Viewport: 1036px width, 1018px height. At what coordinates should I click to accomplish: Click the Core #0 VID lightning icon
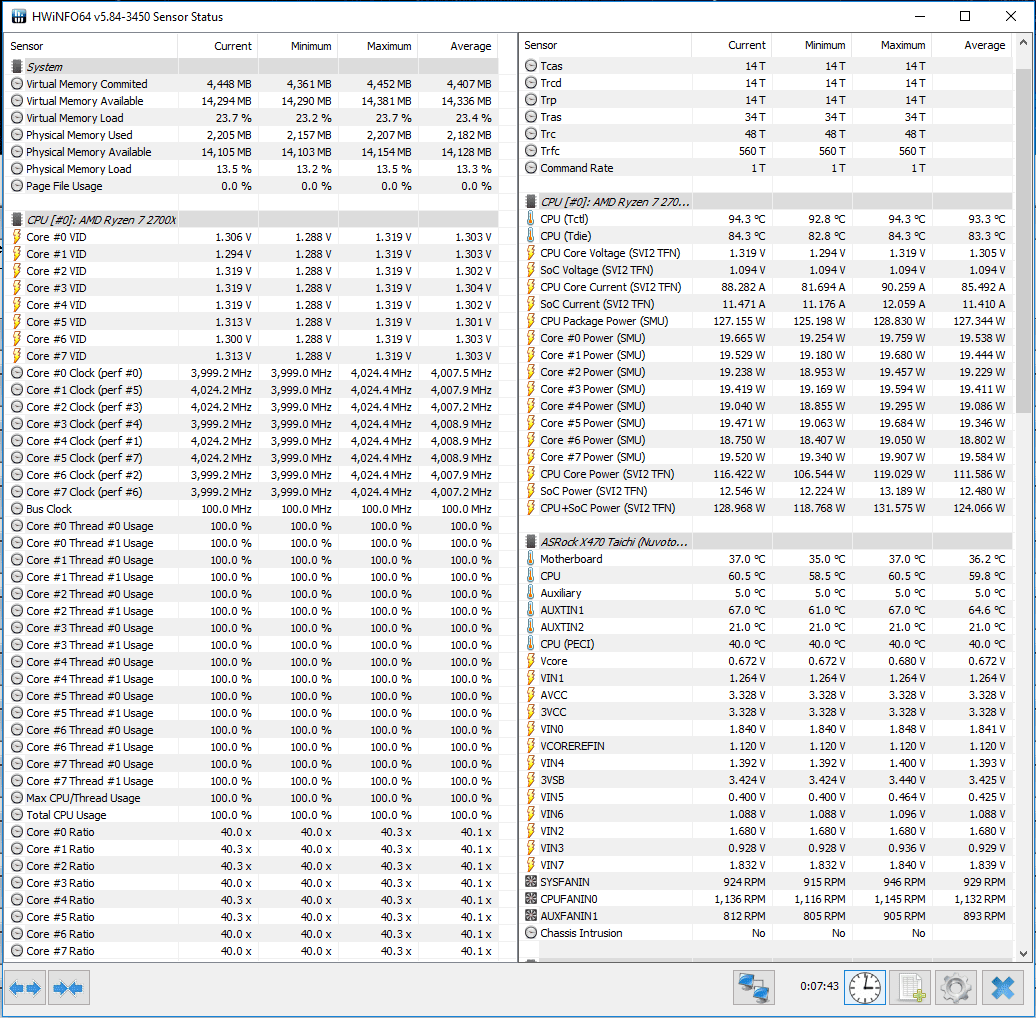[x=17, y=236]
